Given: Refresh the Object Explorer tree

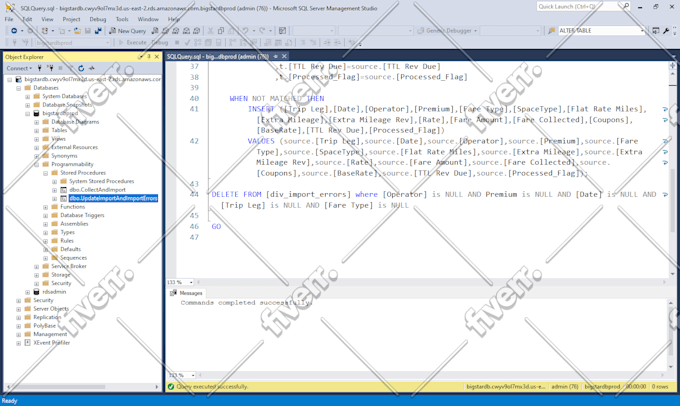Looking at the screenshot, I should (81, 68).
